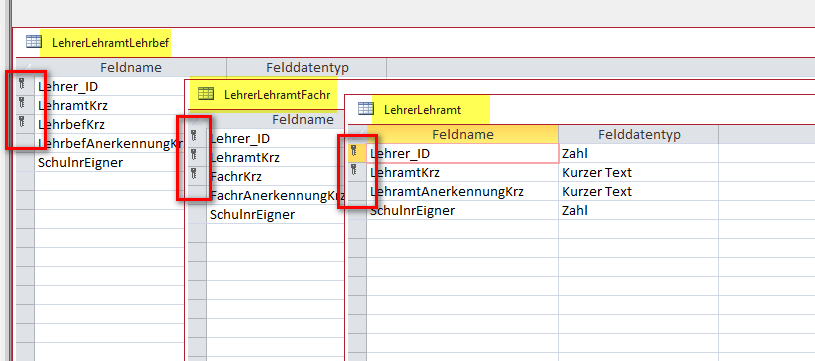Select SchulnrEigner field in LehrerLehramtLehrbef
This screenshot has height=361, width=815.
point(109,163)
